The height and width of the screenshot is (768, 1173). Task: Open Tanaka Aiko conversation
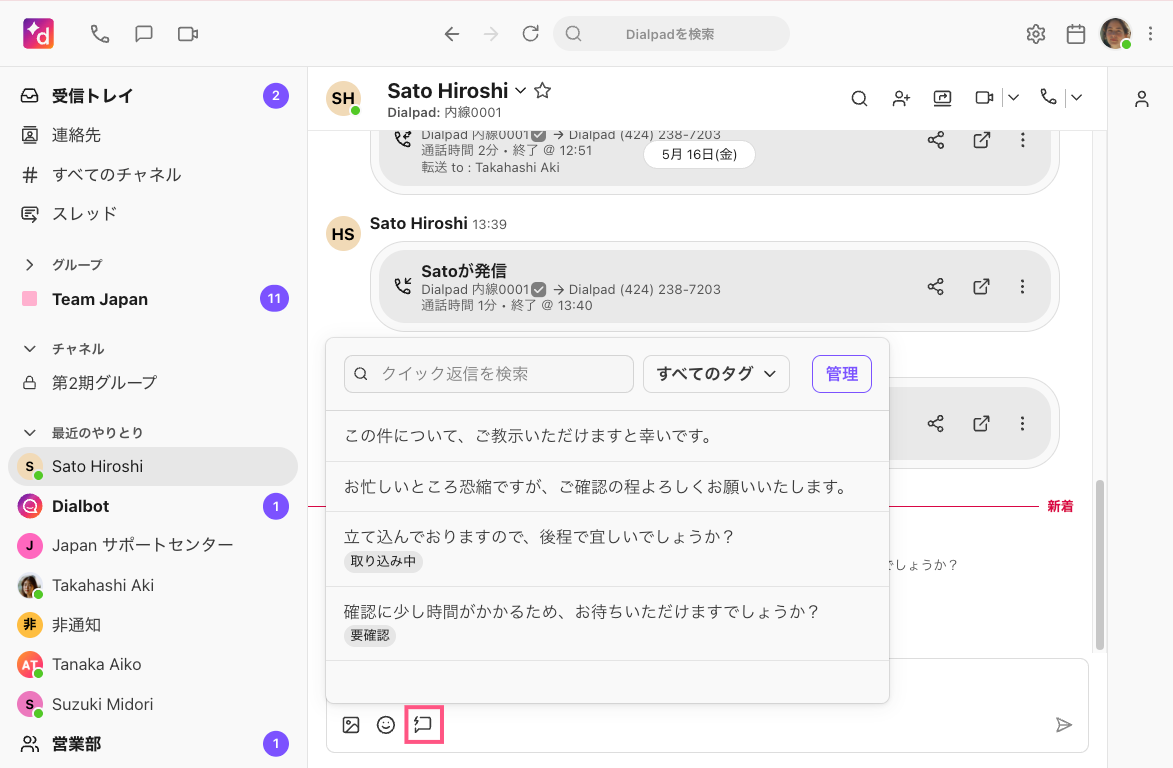[153, 664]
